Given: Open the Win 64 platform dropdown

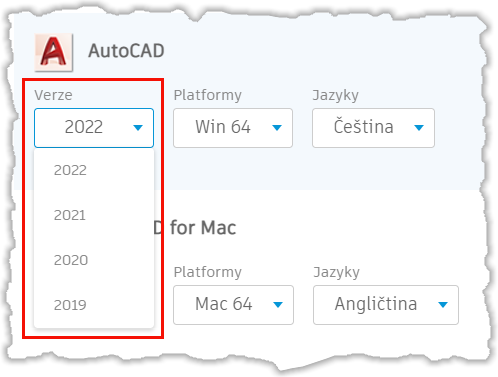Looking at the screenshot, I should tap(233, 128).
